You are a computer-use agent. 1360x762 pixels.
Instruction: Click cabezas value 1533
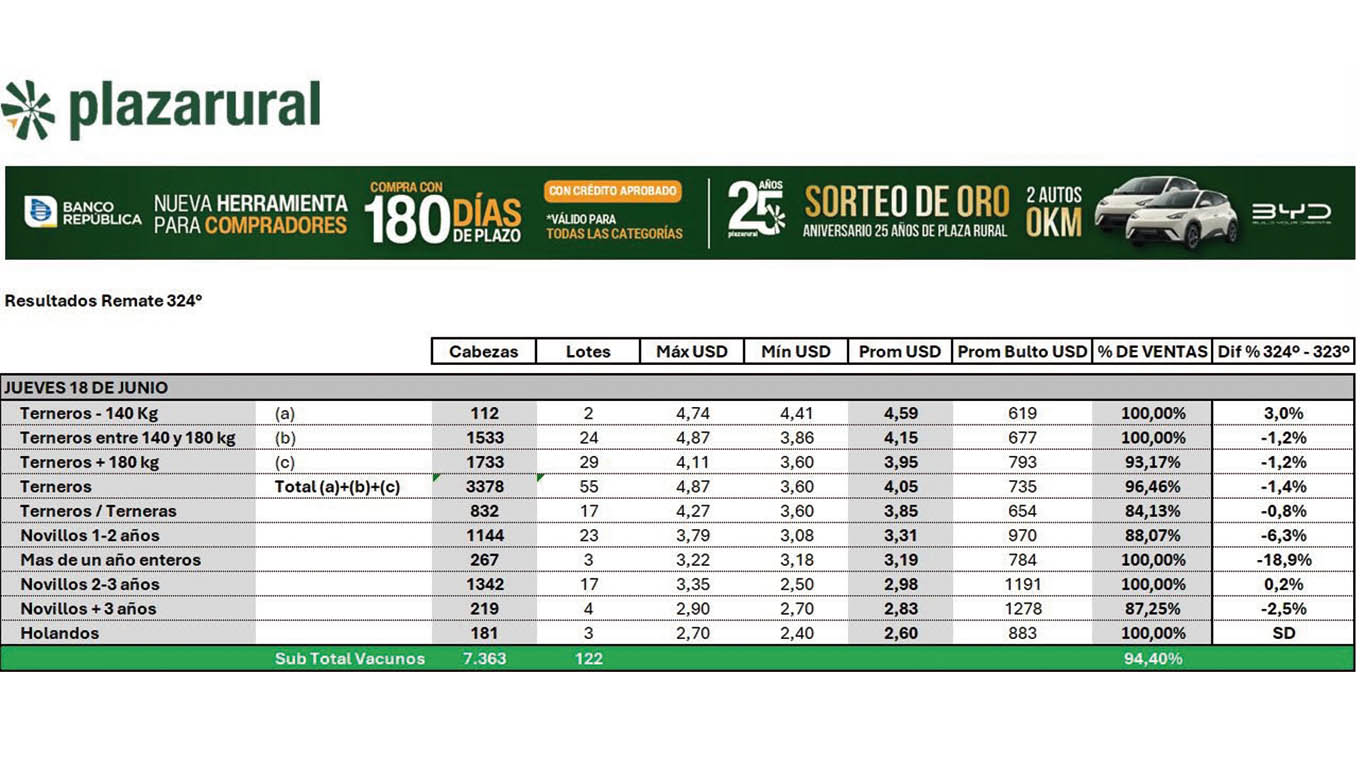(484, 437)
